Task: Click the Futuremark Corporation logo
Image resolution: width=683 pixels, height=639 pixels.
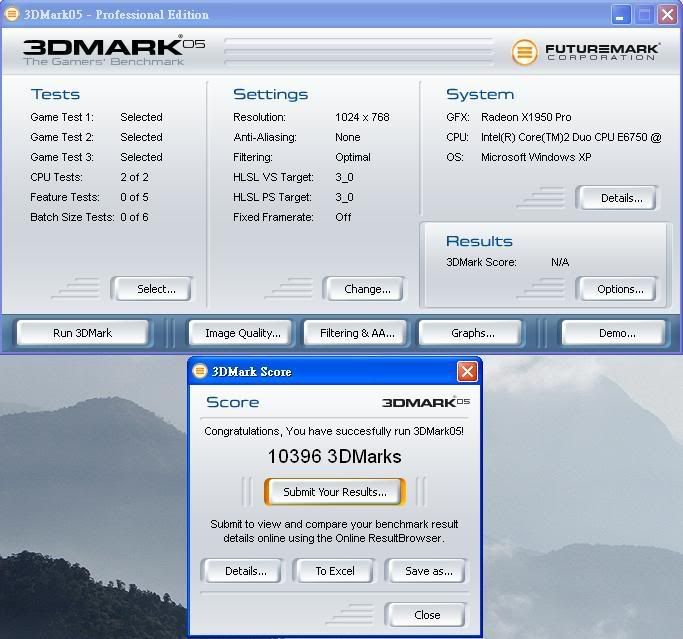Action: coord(586,52)
